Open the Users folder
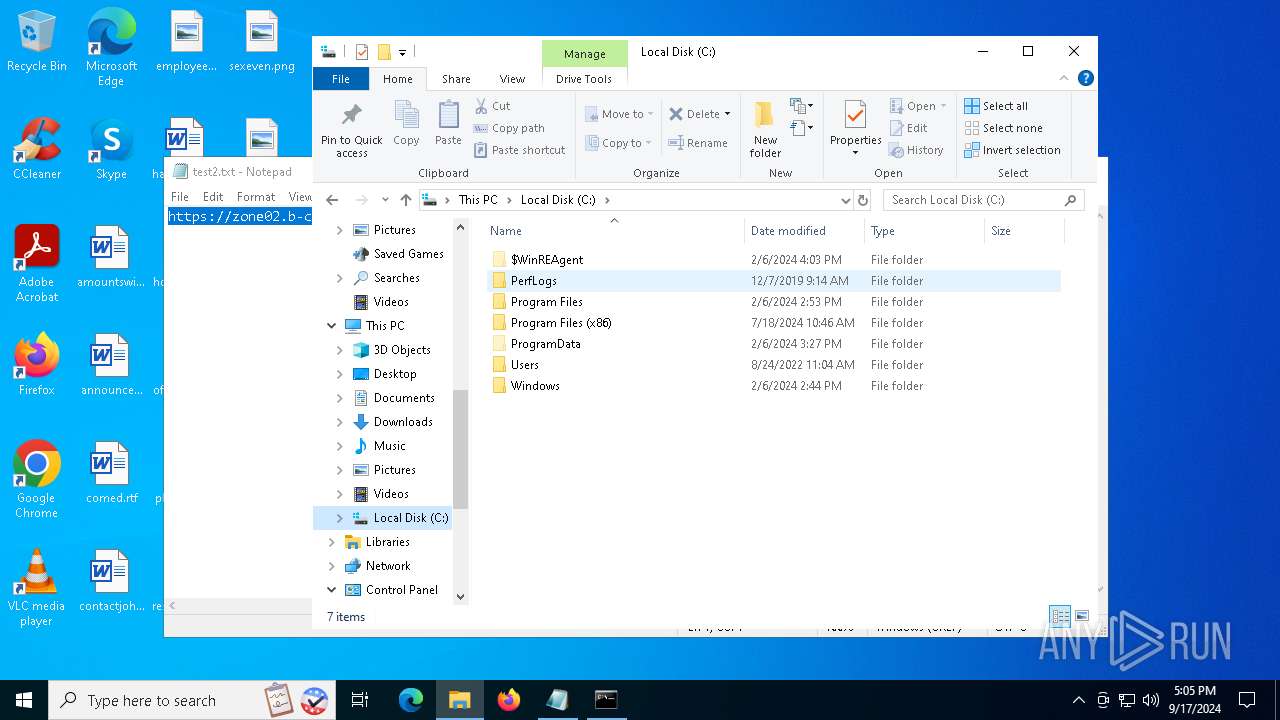This screenshot has height=720, width=1280. tap(524, 365)
